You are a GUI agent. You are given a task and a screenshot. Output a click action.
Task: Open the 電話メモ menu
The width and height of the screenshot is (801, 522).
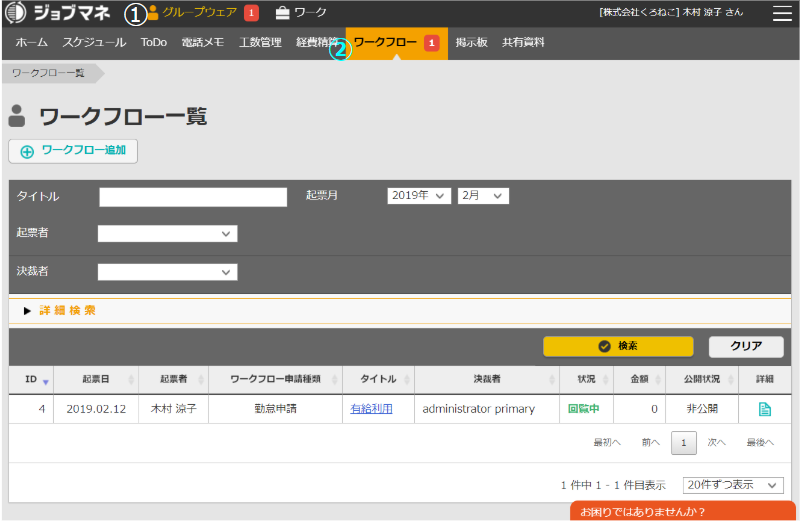(203, 43)
